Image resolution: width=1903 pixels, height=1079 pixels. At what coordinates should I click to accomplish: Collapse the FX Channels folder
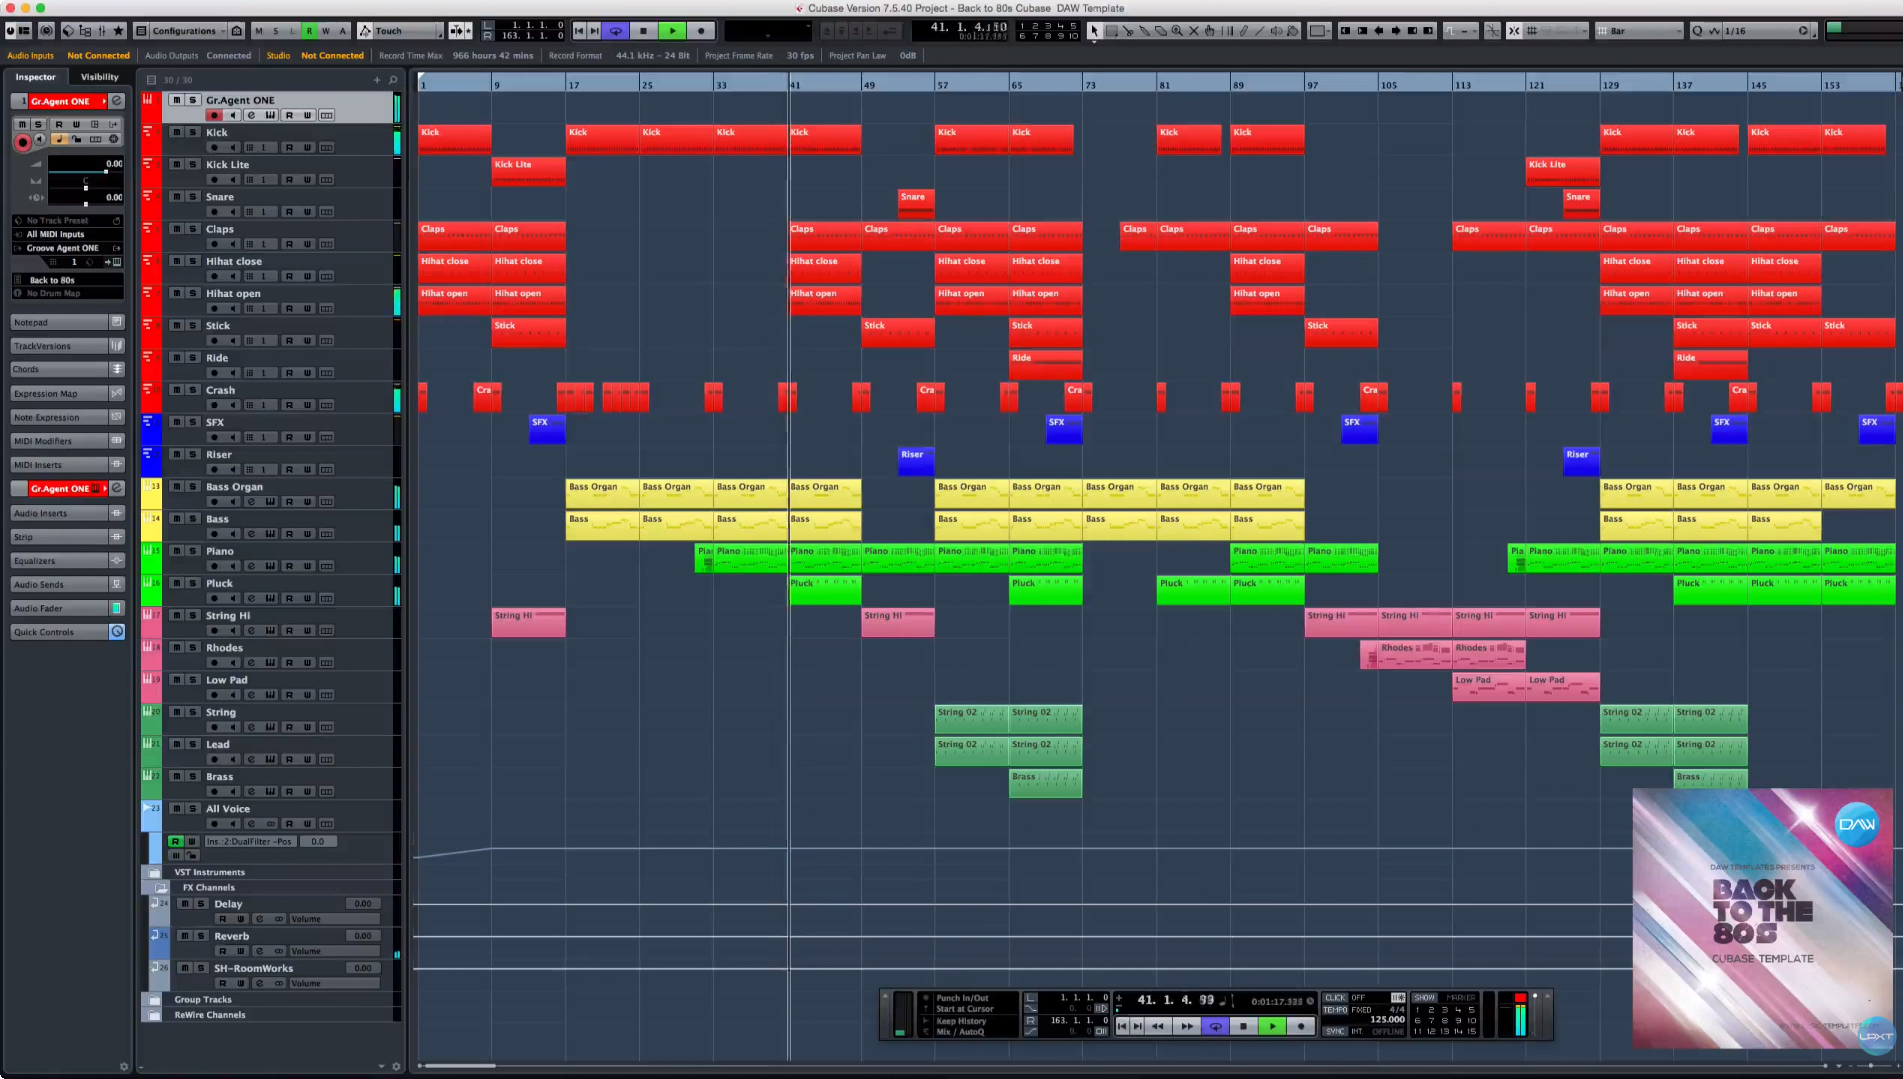(162, 888)
